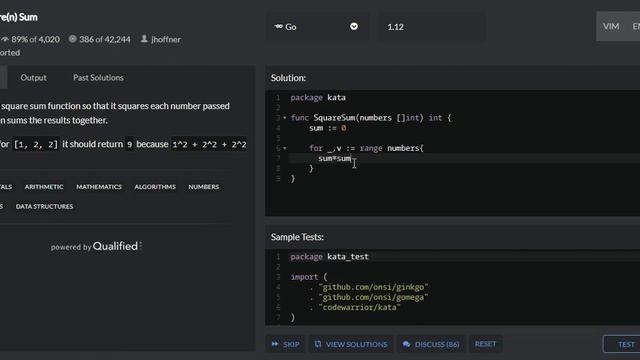Click the completions icon near 386 of 42,244

pos(72,39)
